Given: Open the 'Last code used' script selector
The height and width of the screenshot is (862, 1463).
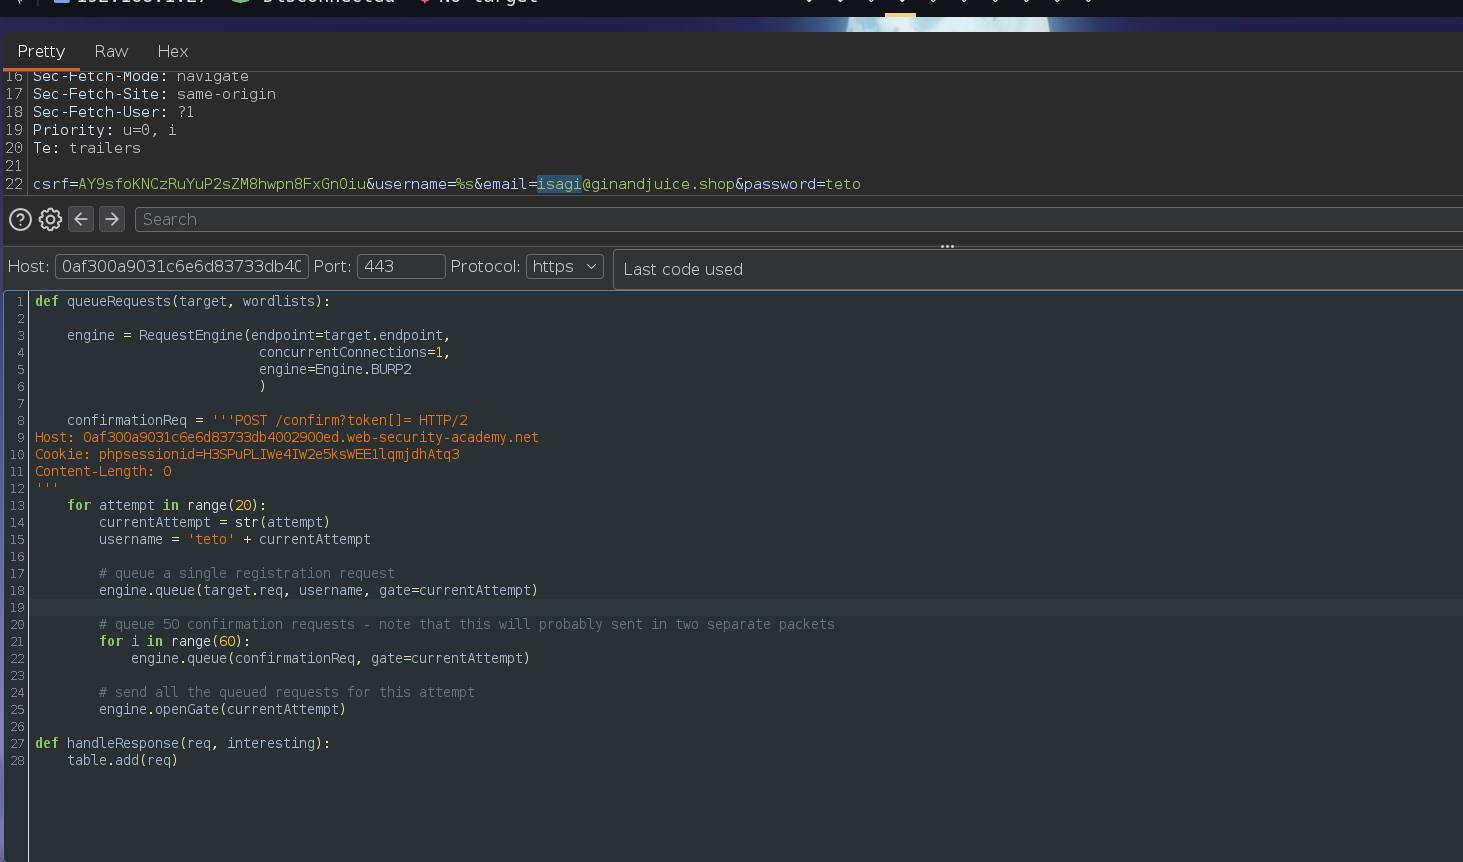Looking at the screenshot, I should [1038, 269].
